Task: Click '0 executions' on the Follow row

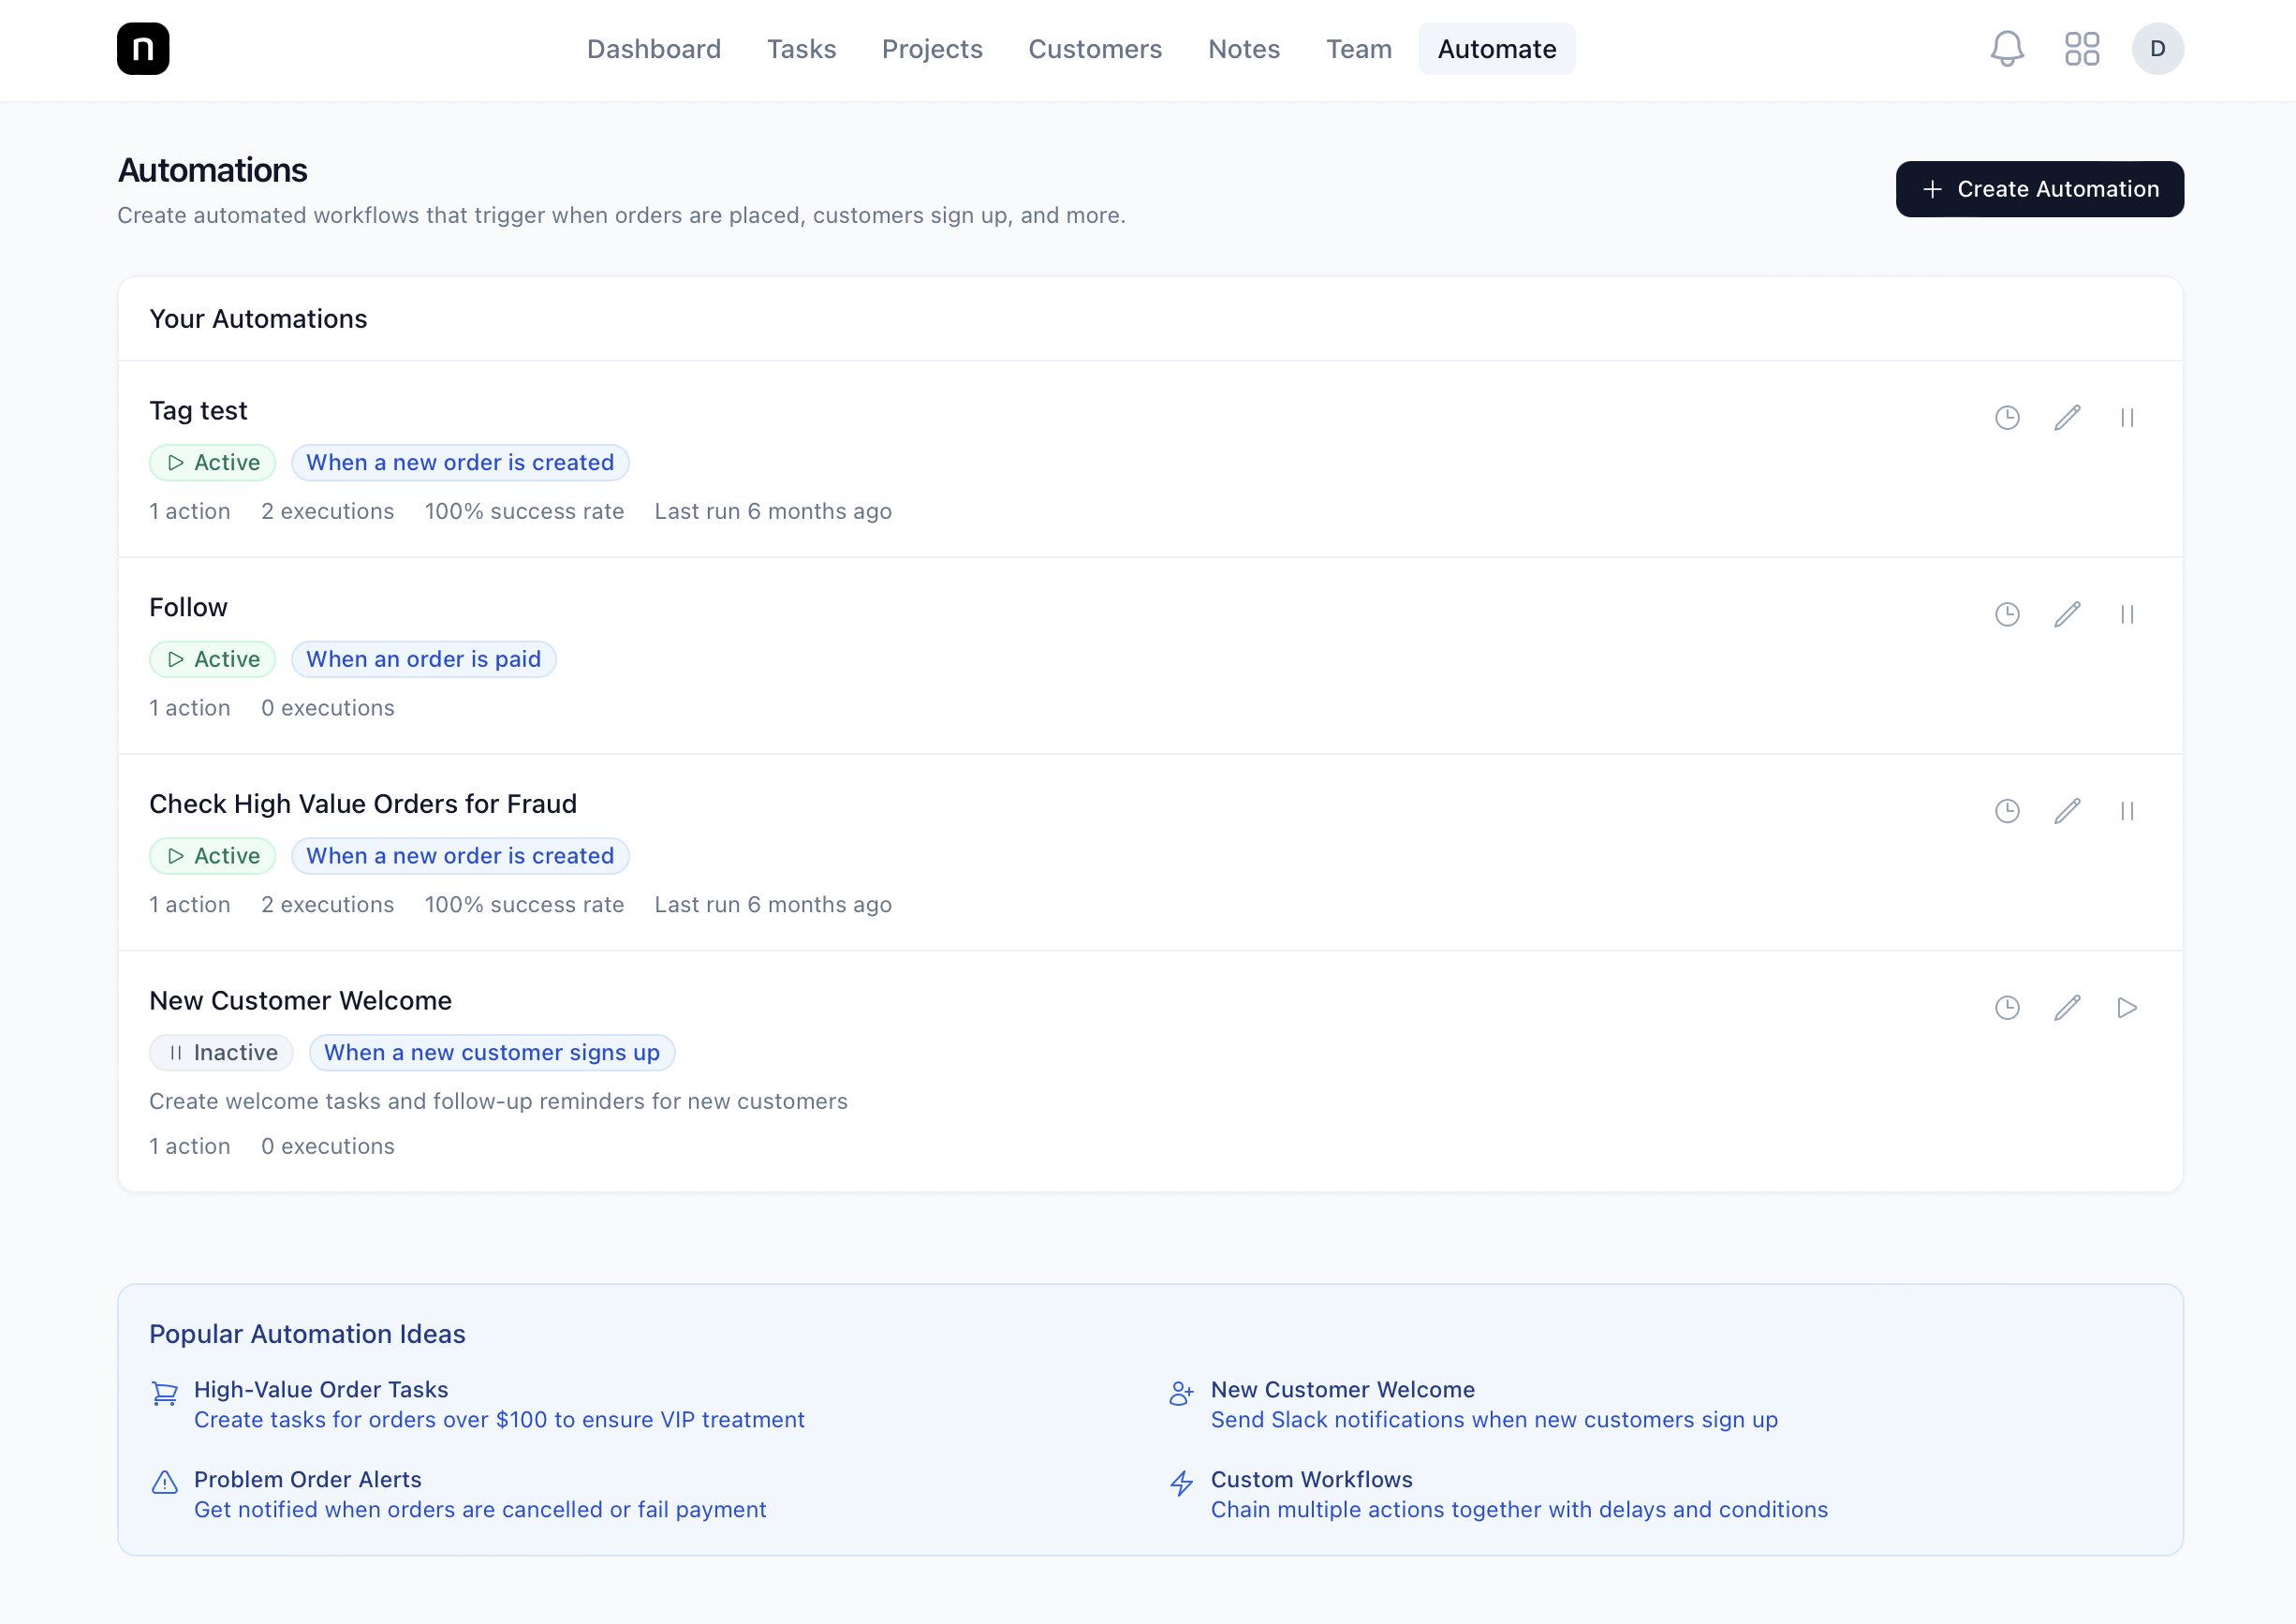Action: click(328, 709)
